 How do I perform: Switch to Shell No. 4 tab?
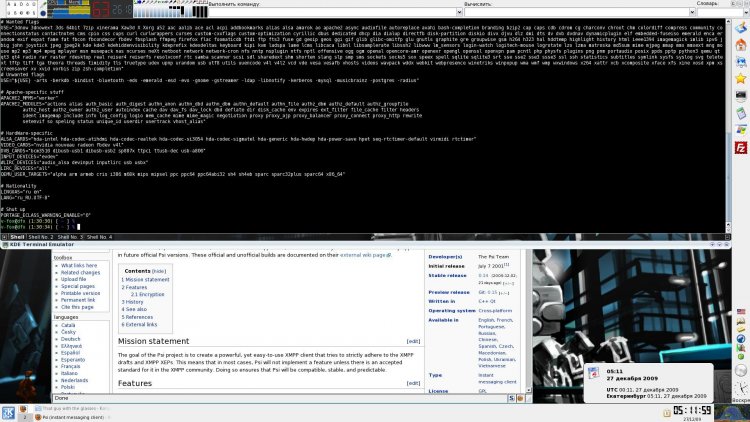tap(99, 237)
